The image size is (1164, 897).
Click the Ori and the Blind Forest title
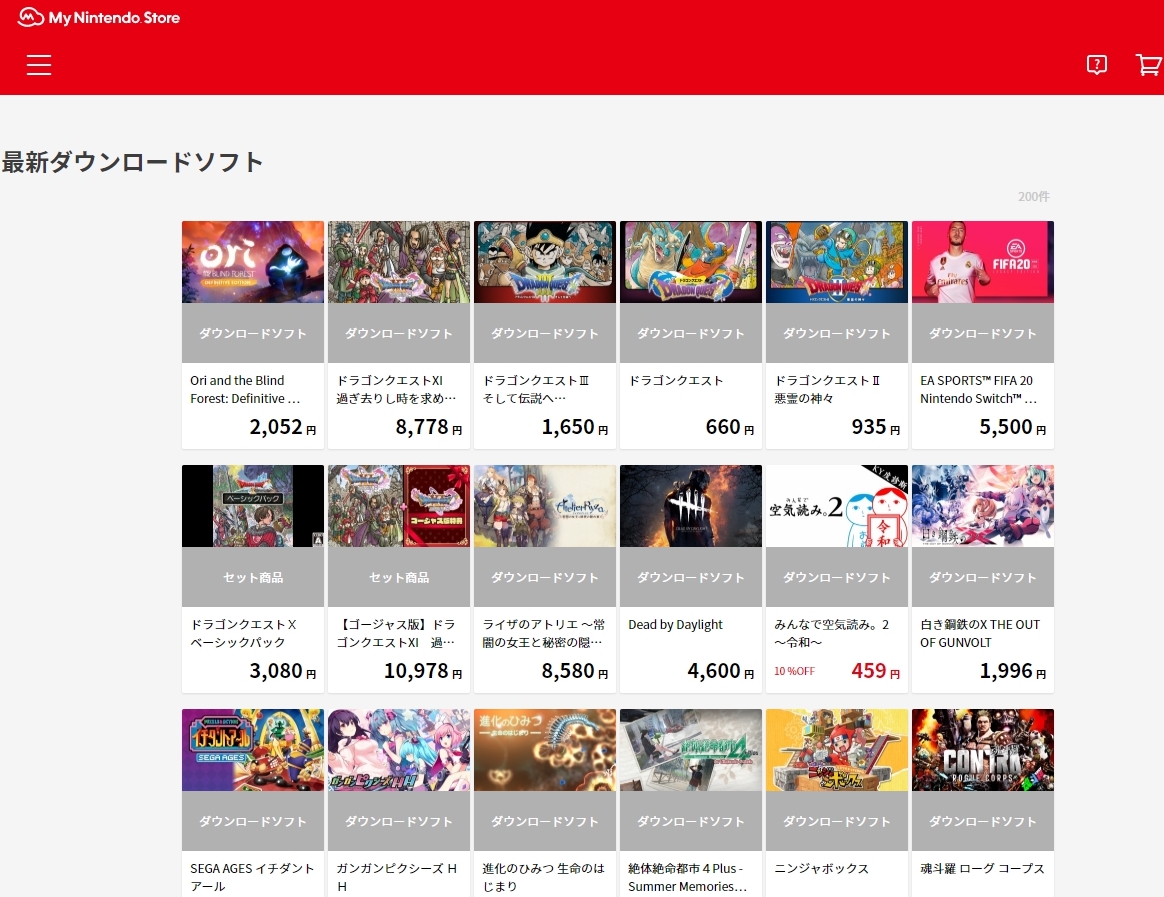245,389
